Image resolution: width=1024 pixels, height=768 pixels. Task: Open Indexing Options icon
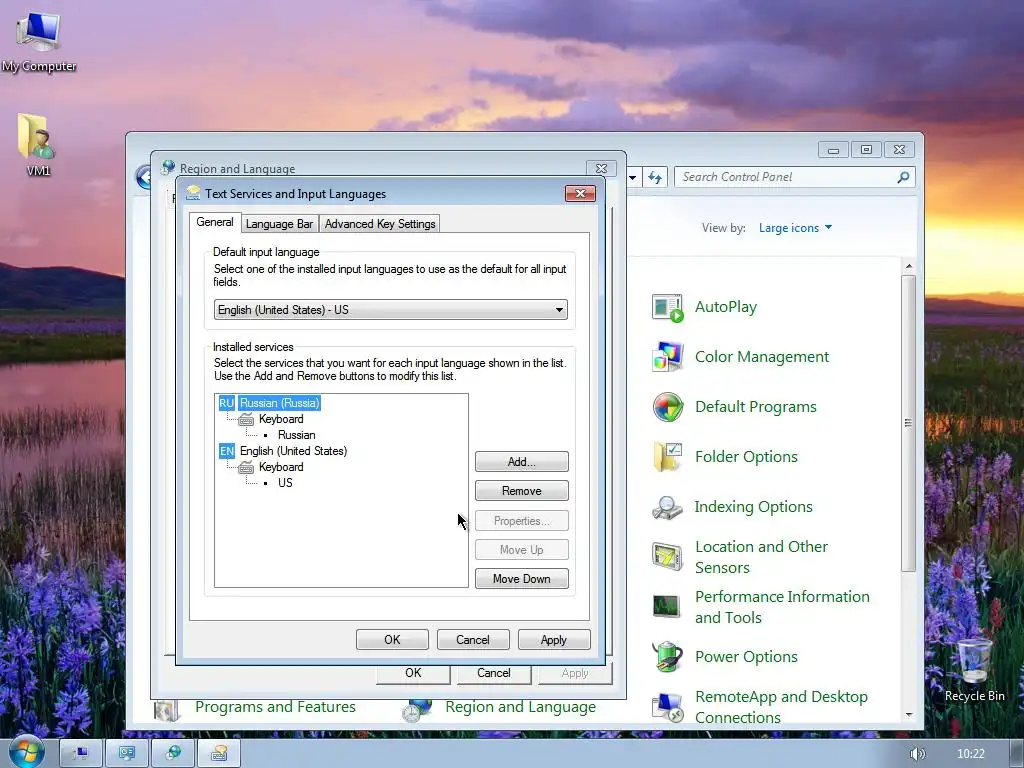[x=667, y=507]
